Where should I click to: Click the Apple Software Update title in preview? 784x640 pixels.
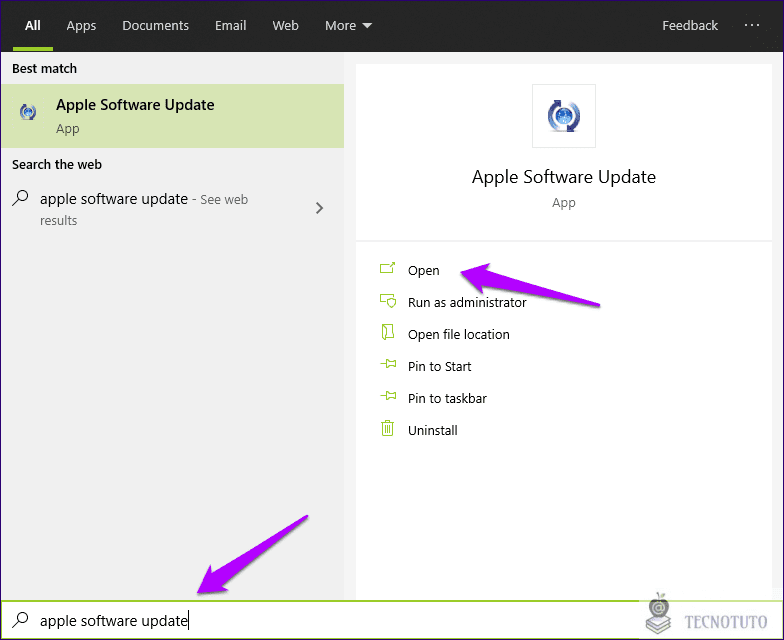[x=564, y=177]
